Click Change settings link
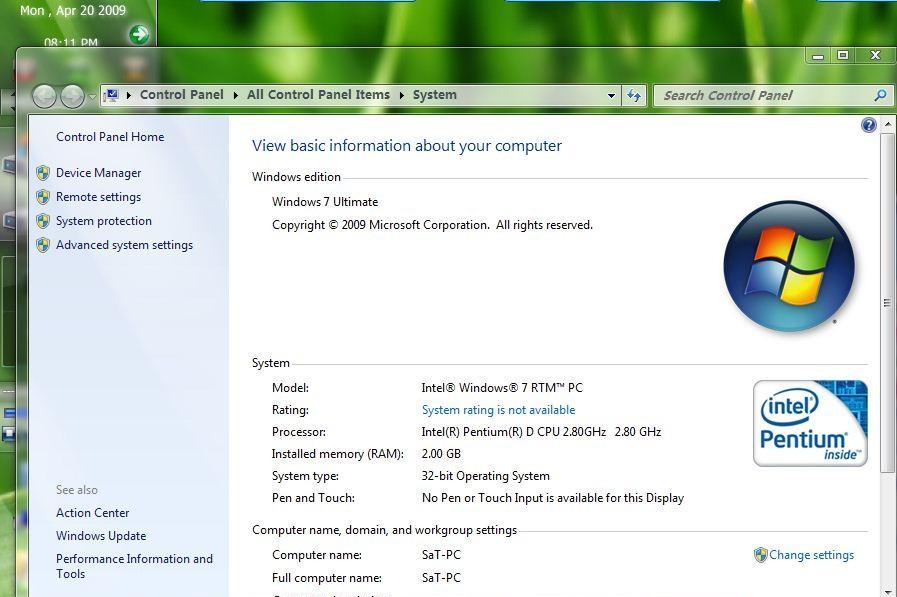Viewport: 897px width, 597px height. pos(811,555)
